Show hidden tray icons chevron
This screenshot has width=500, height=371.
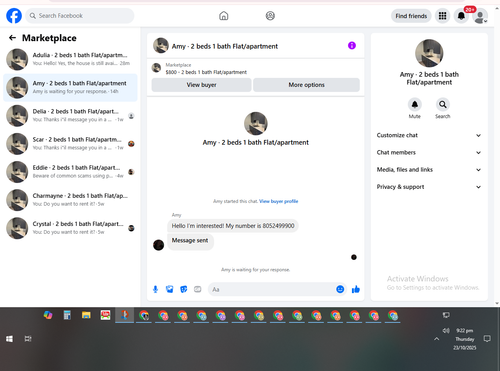(436, 339)
